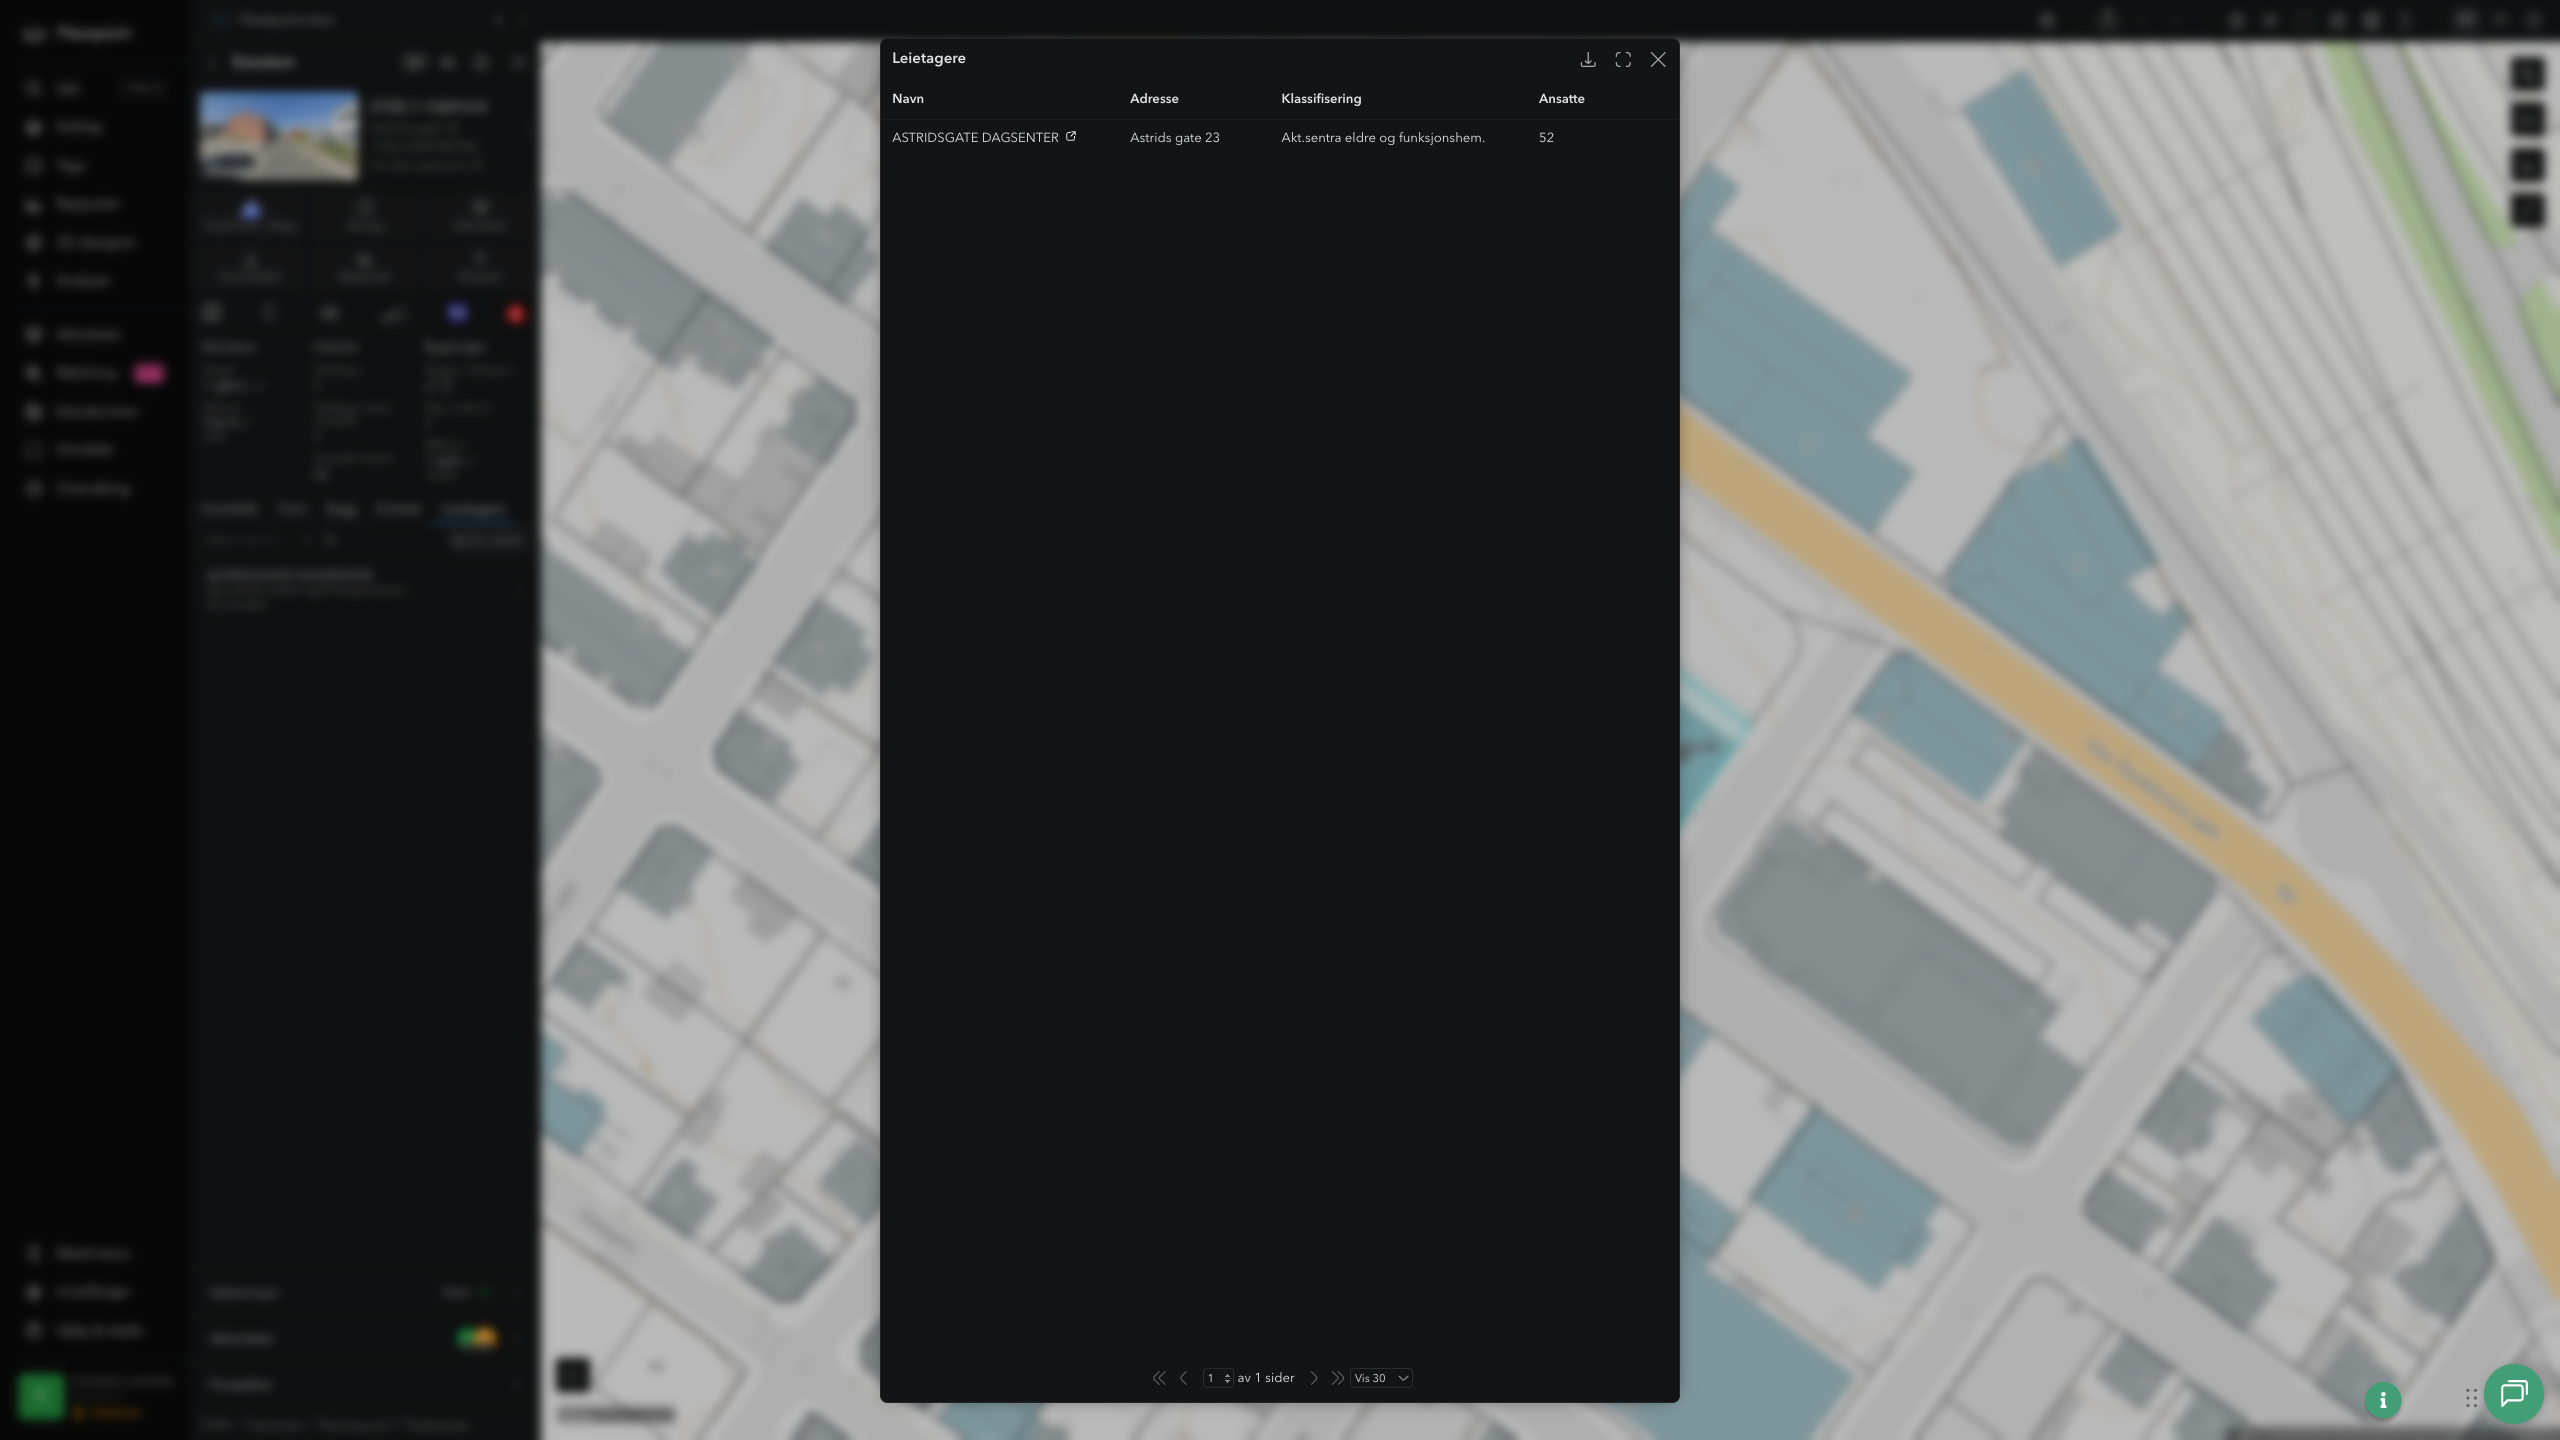This screenshot has width=2560, height=1440.
Task: Click 'Akt.sentra eldre og funksjonshem.' classification cell
Action: pos(1383,138)
